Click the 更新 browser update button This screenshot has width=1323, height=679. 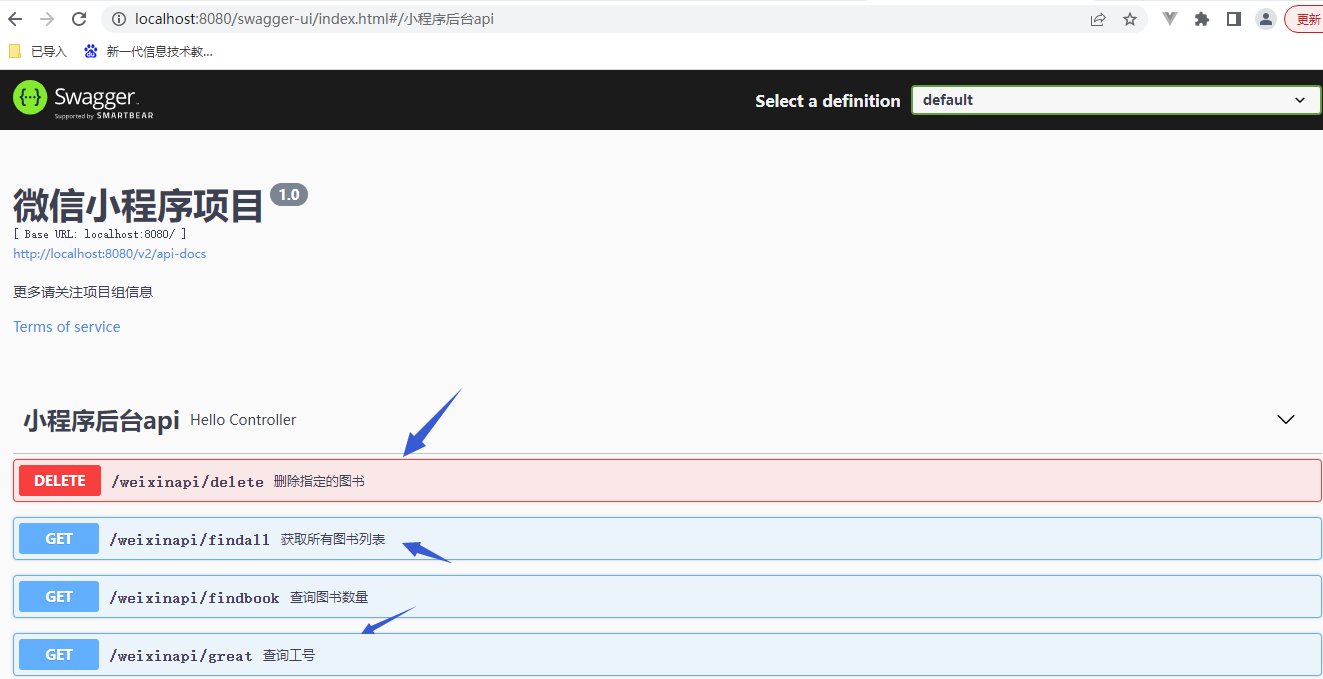(1305, 19)
